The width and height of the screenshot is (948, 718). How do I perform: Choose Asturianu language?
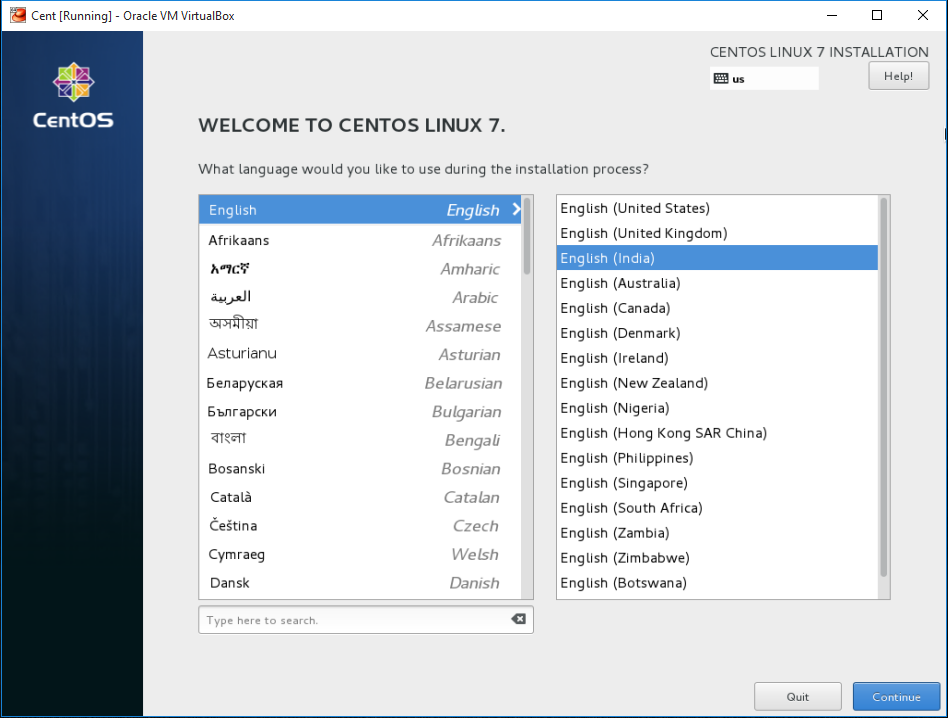click(x=360, y=354)
